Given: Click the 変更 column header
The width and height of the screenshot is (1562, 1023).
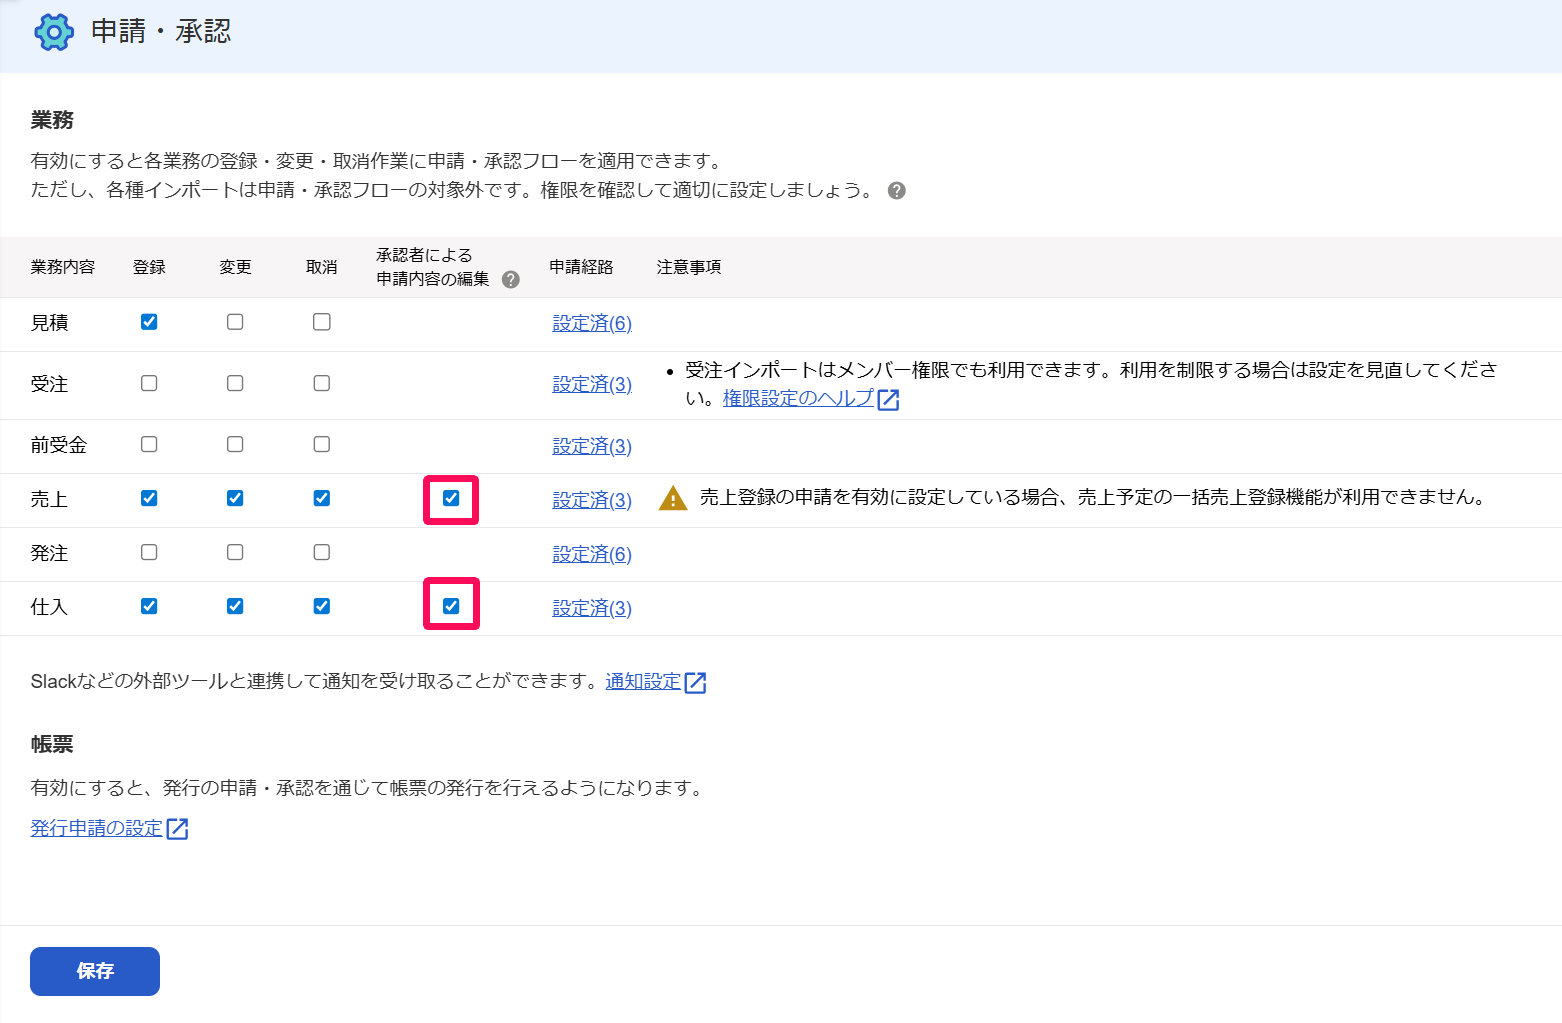Looking at the screenshot, I should (x=235, y=267).
